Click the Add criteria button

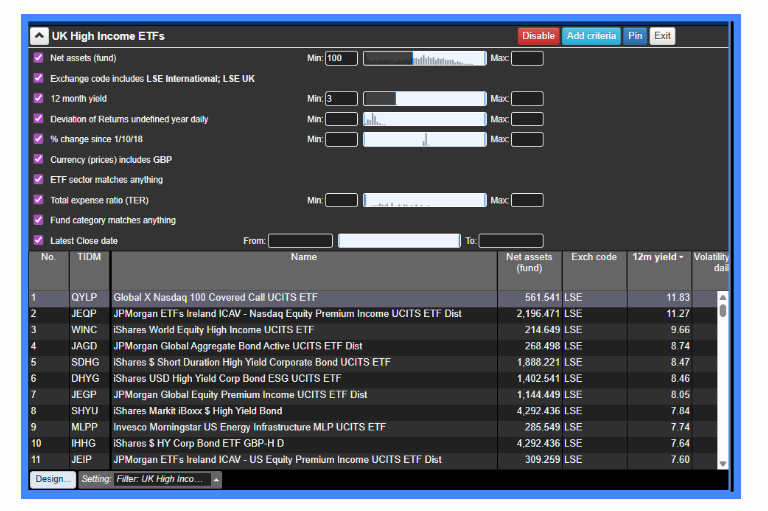591,36
